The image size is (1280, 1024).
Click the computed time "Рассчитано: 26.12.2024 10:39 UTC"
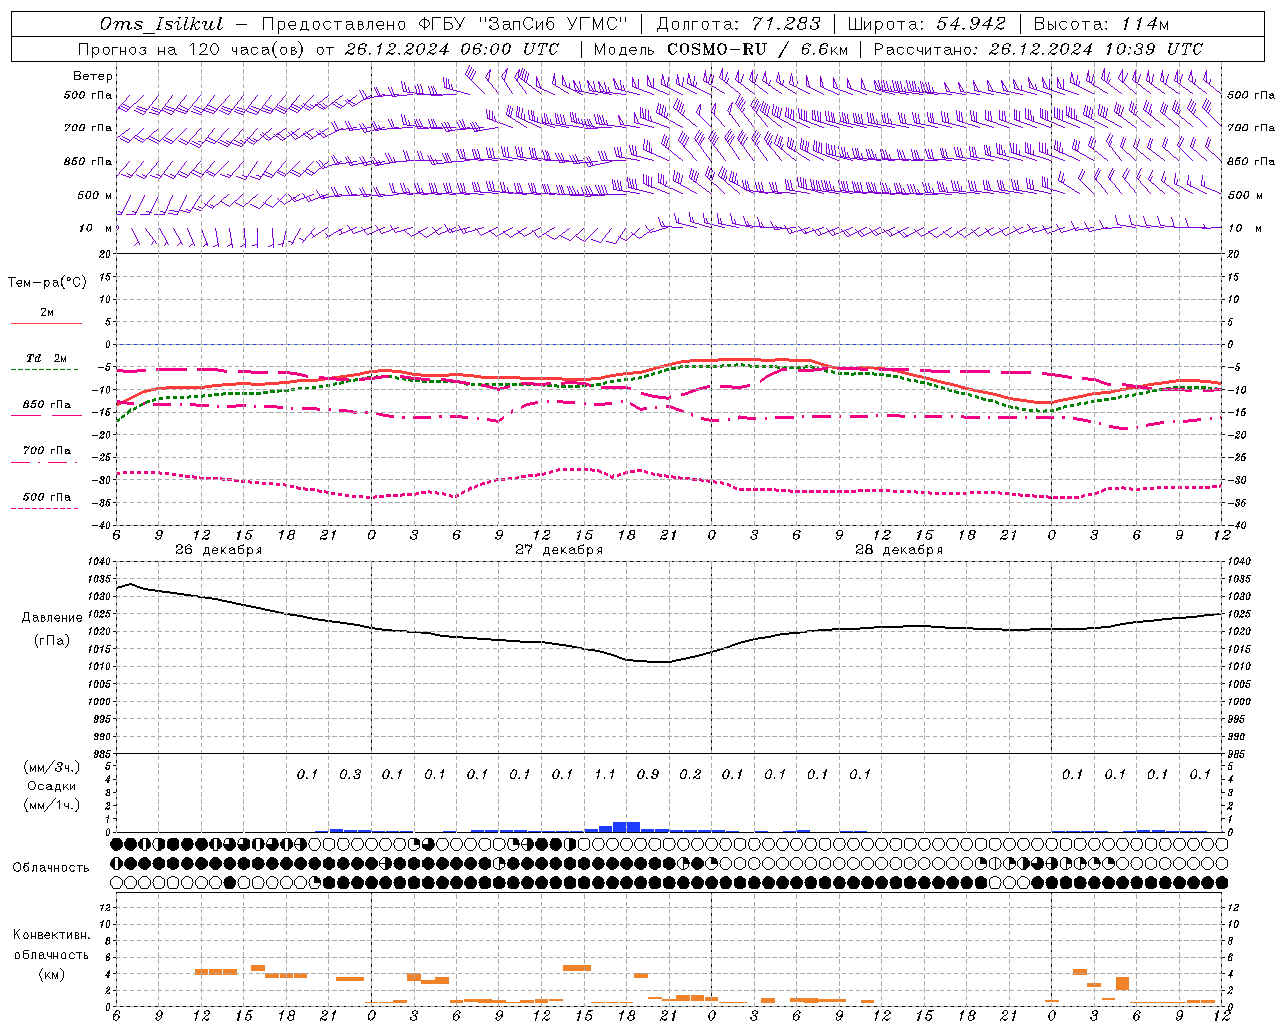tap(1038, 49)
